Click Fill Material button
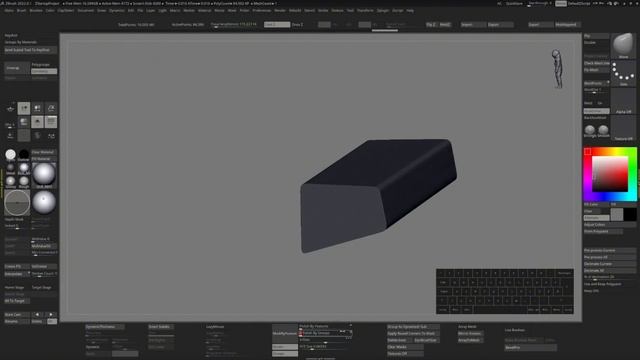 44,159
